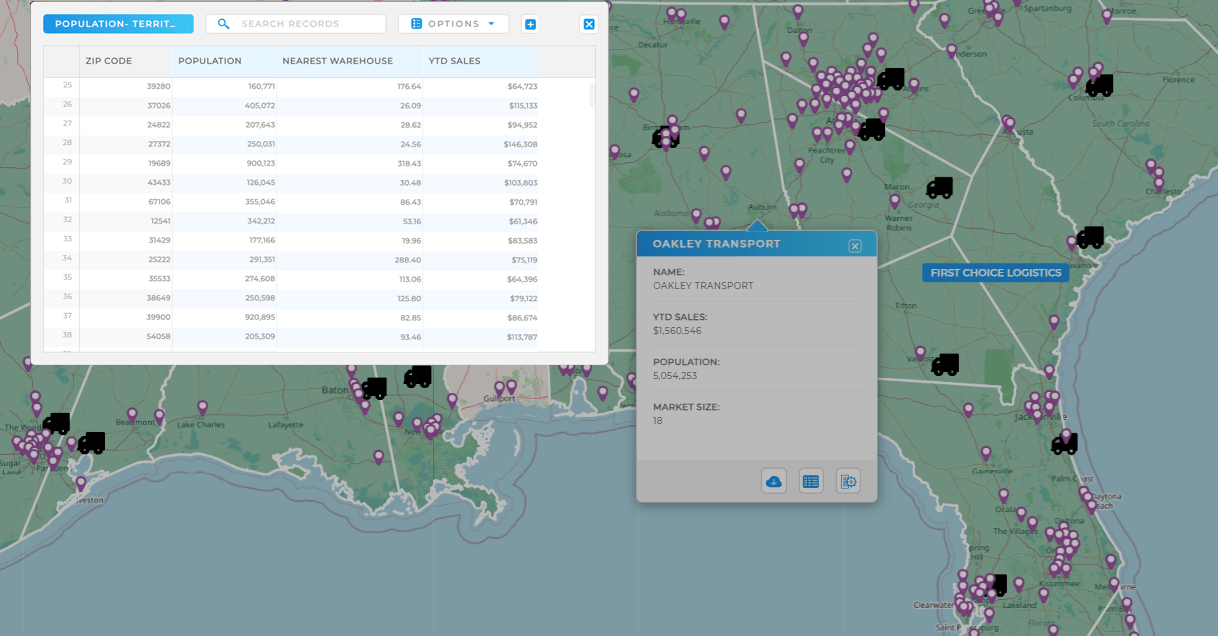The height and width of the screenshot is (636, 1218).
Task: Click the table's vertical scrollbar
Action: coord(592,95)
